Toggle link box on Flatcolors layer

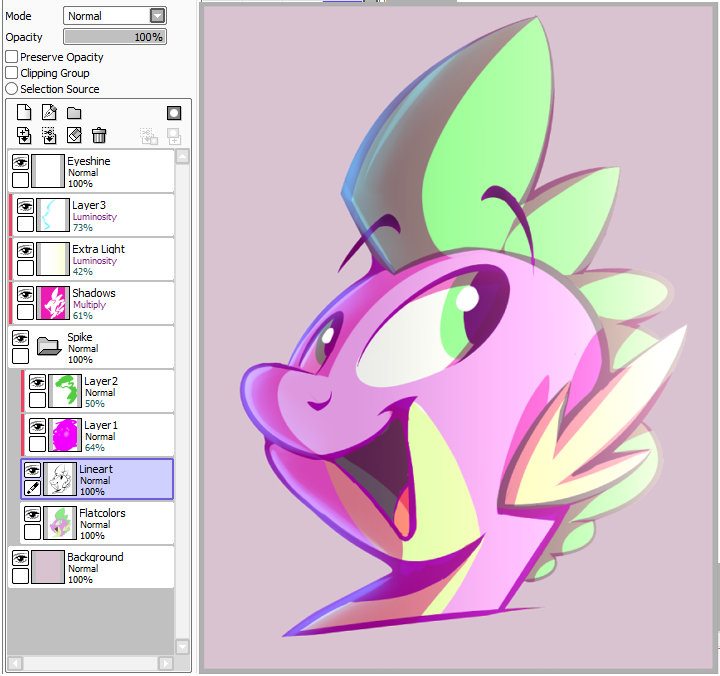point(32,532)
